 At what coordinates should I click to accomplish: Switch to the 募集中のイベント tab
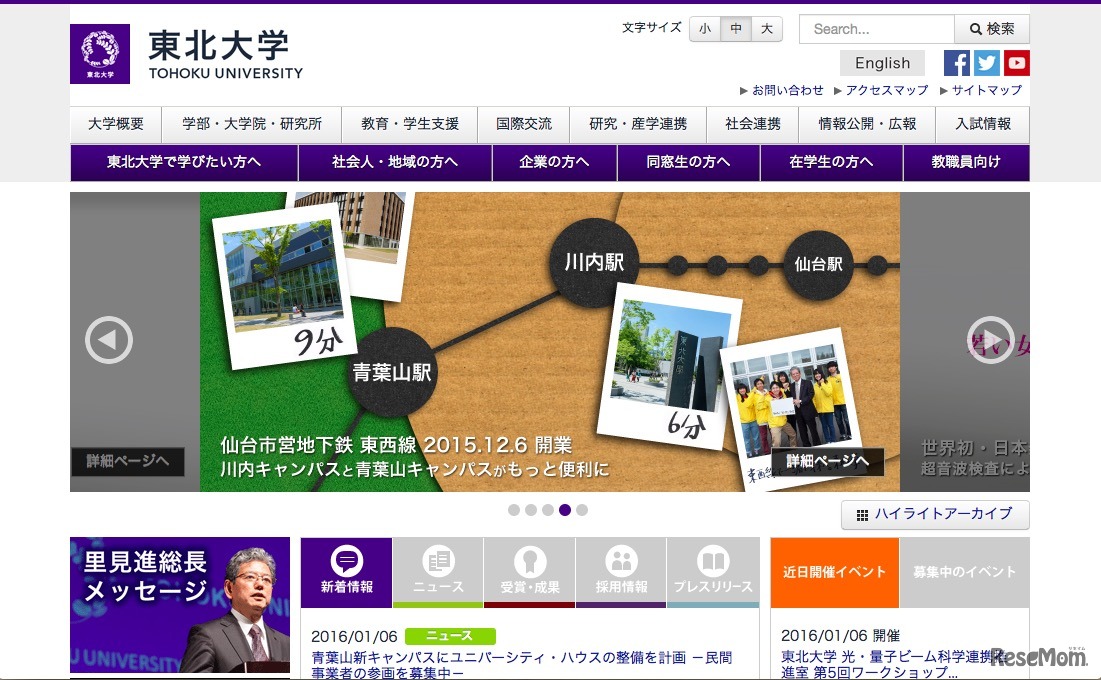tap(964, 572)
